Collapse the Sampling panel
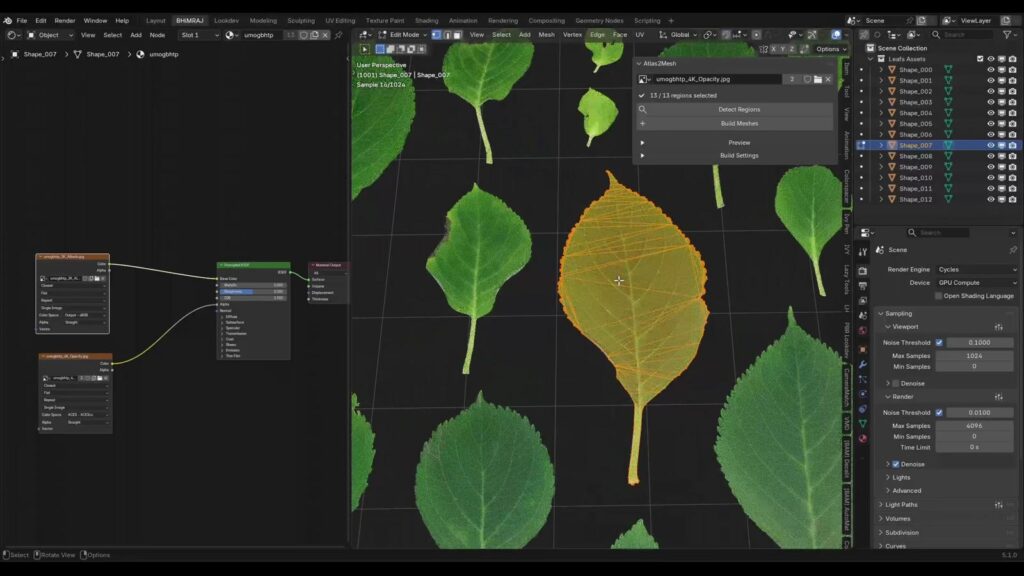The image size is (1024, 576). pos(898,313)
